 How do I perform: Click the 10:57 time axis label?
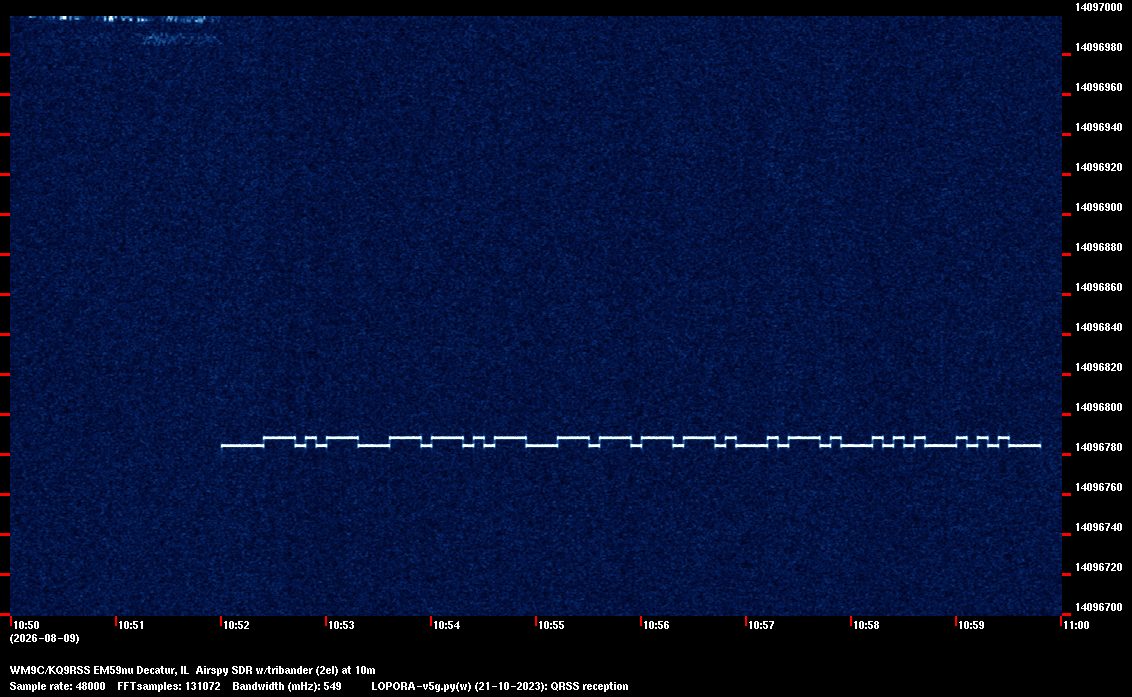pyautogui.click(x=762, y=625)
